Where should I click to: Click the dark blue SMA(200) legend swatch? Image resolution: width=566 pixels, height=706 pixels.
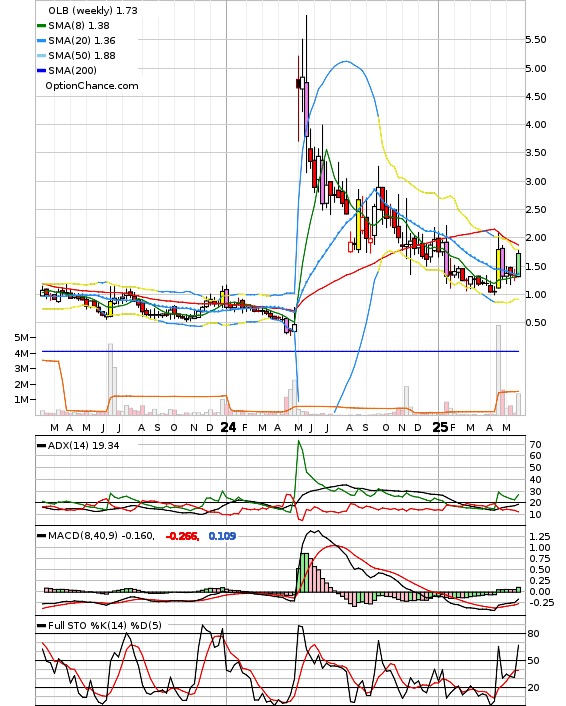pyautogui.click(x=41, y=71)
